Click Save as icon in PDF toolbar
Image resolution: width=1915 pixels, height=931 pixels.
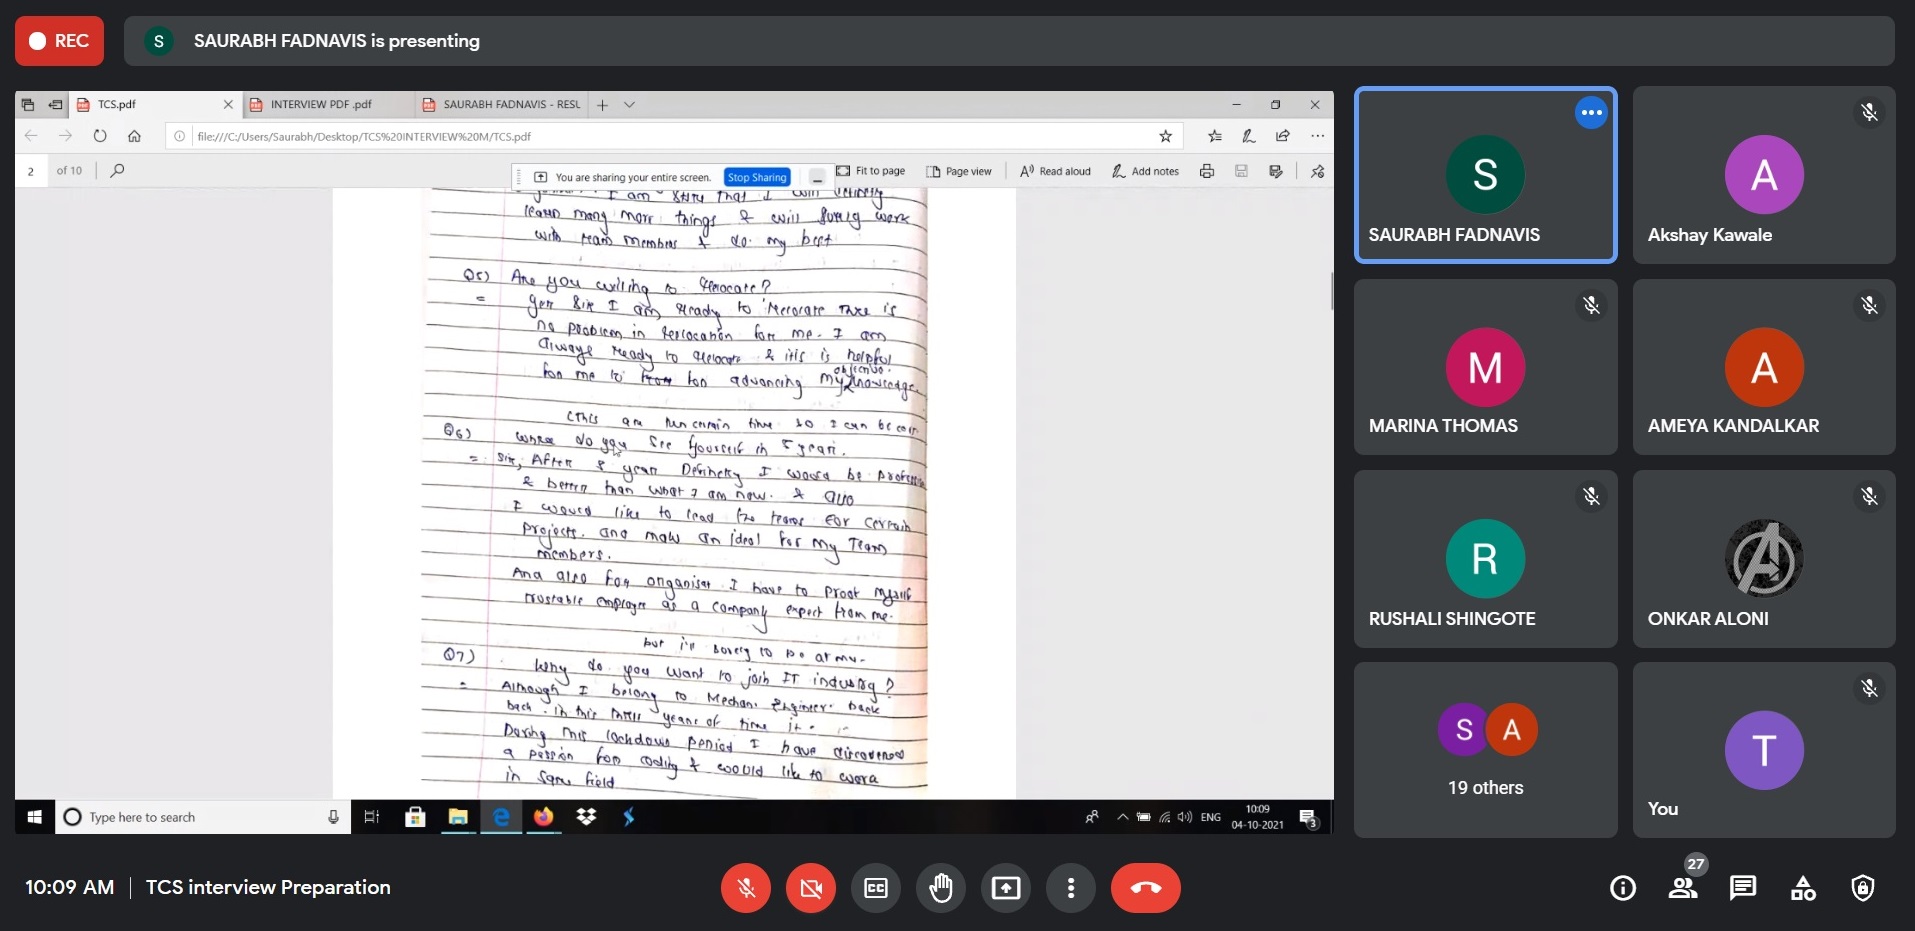pyautogui.click(x=1275, y=171)
